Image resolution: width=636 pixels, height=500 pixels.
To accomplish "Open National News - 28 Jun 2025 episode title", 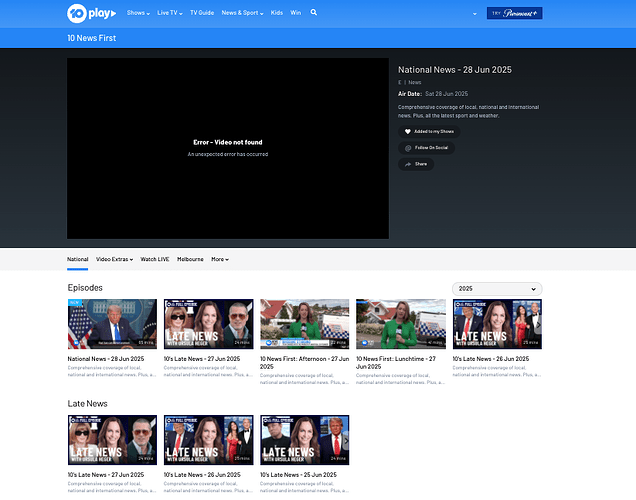I will [106, 359].
